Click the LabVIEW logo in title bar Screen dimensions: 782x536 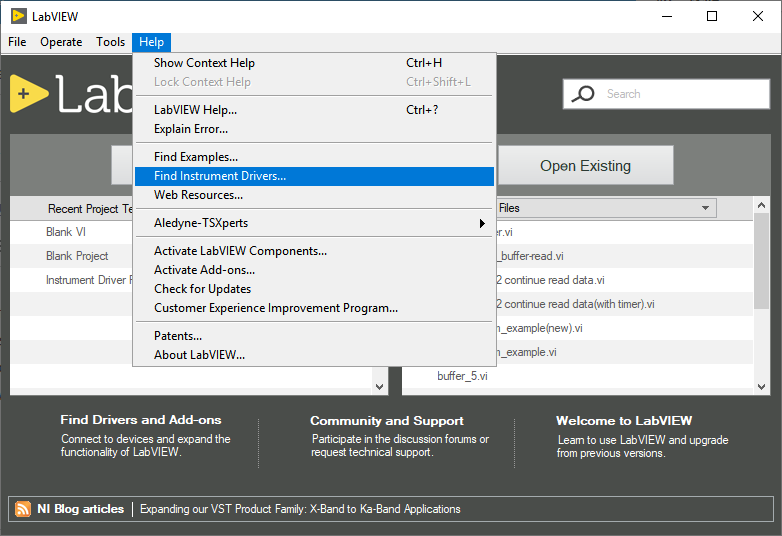pos(18,16)
